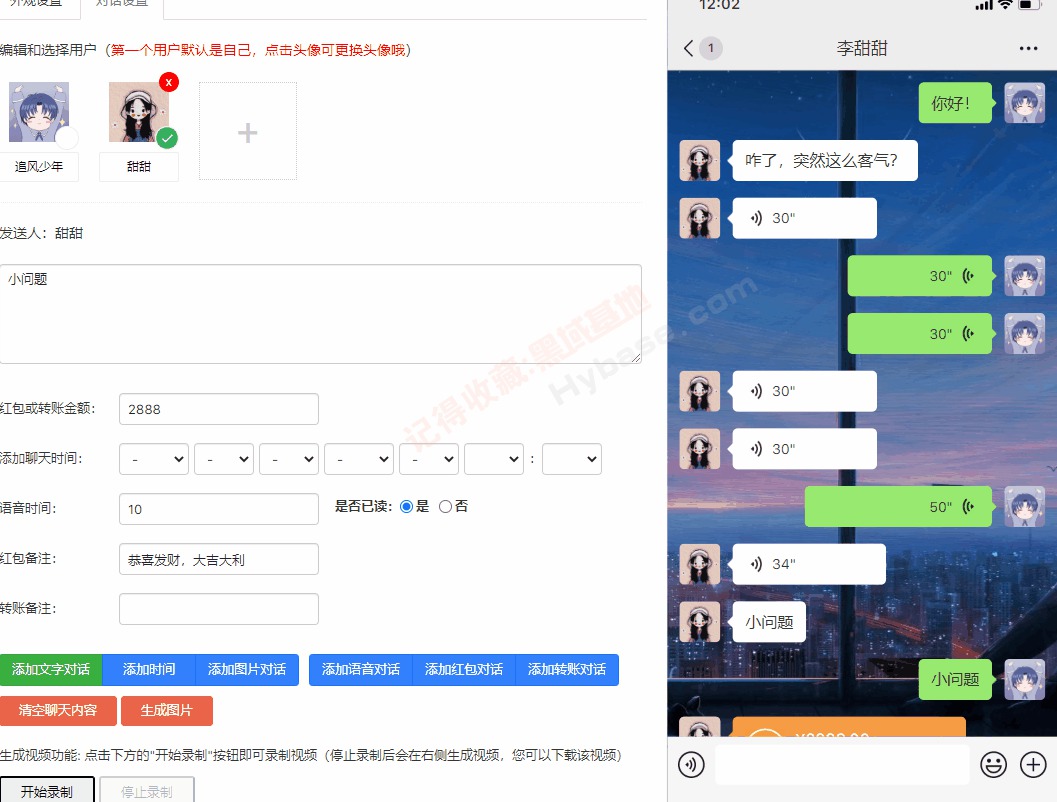Open the hour dropdown before the colon
1057x802 pixels.
click(494, 459)
